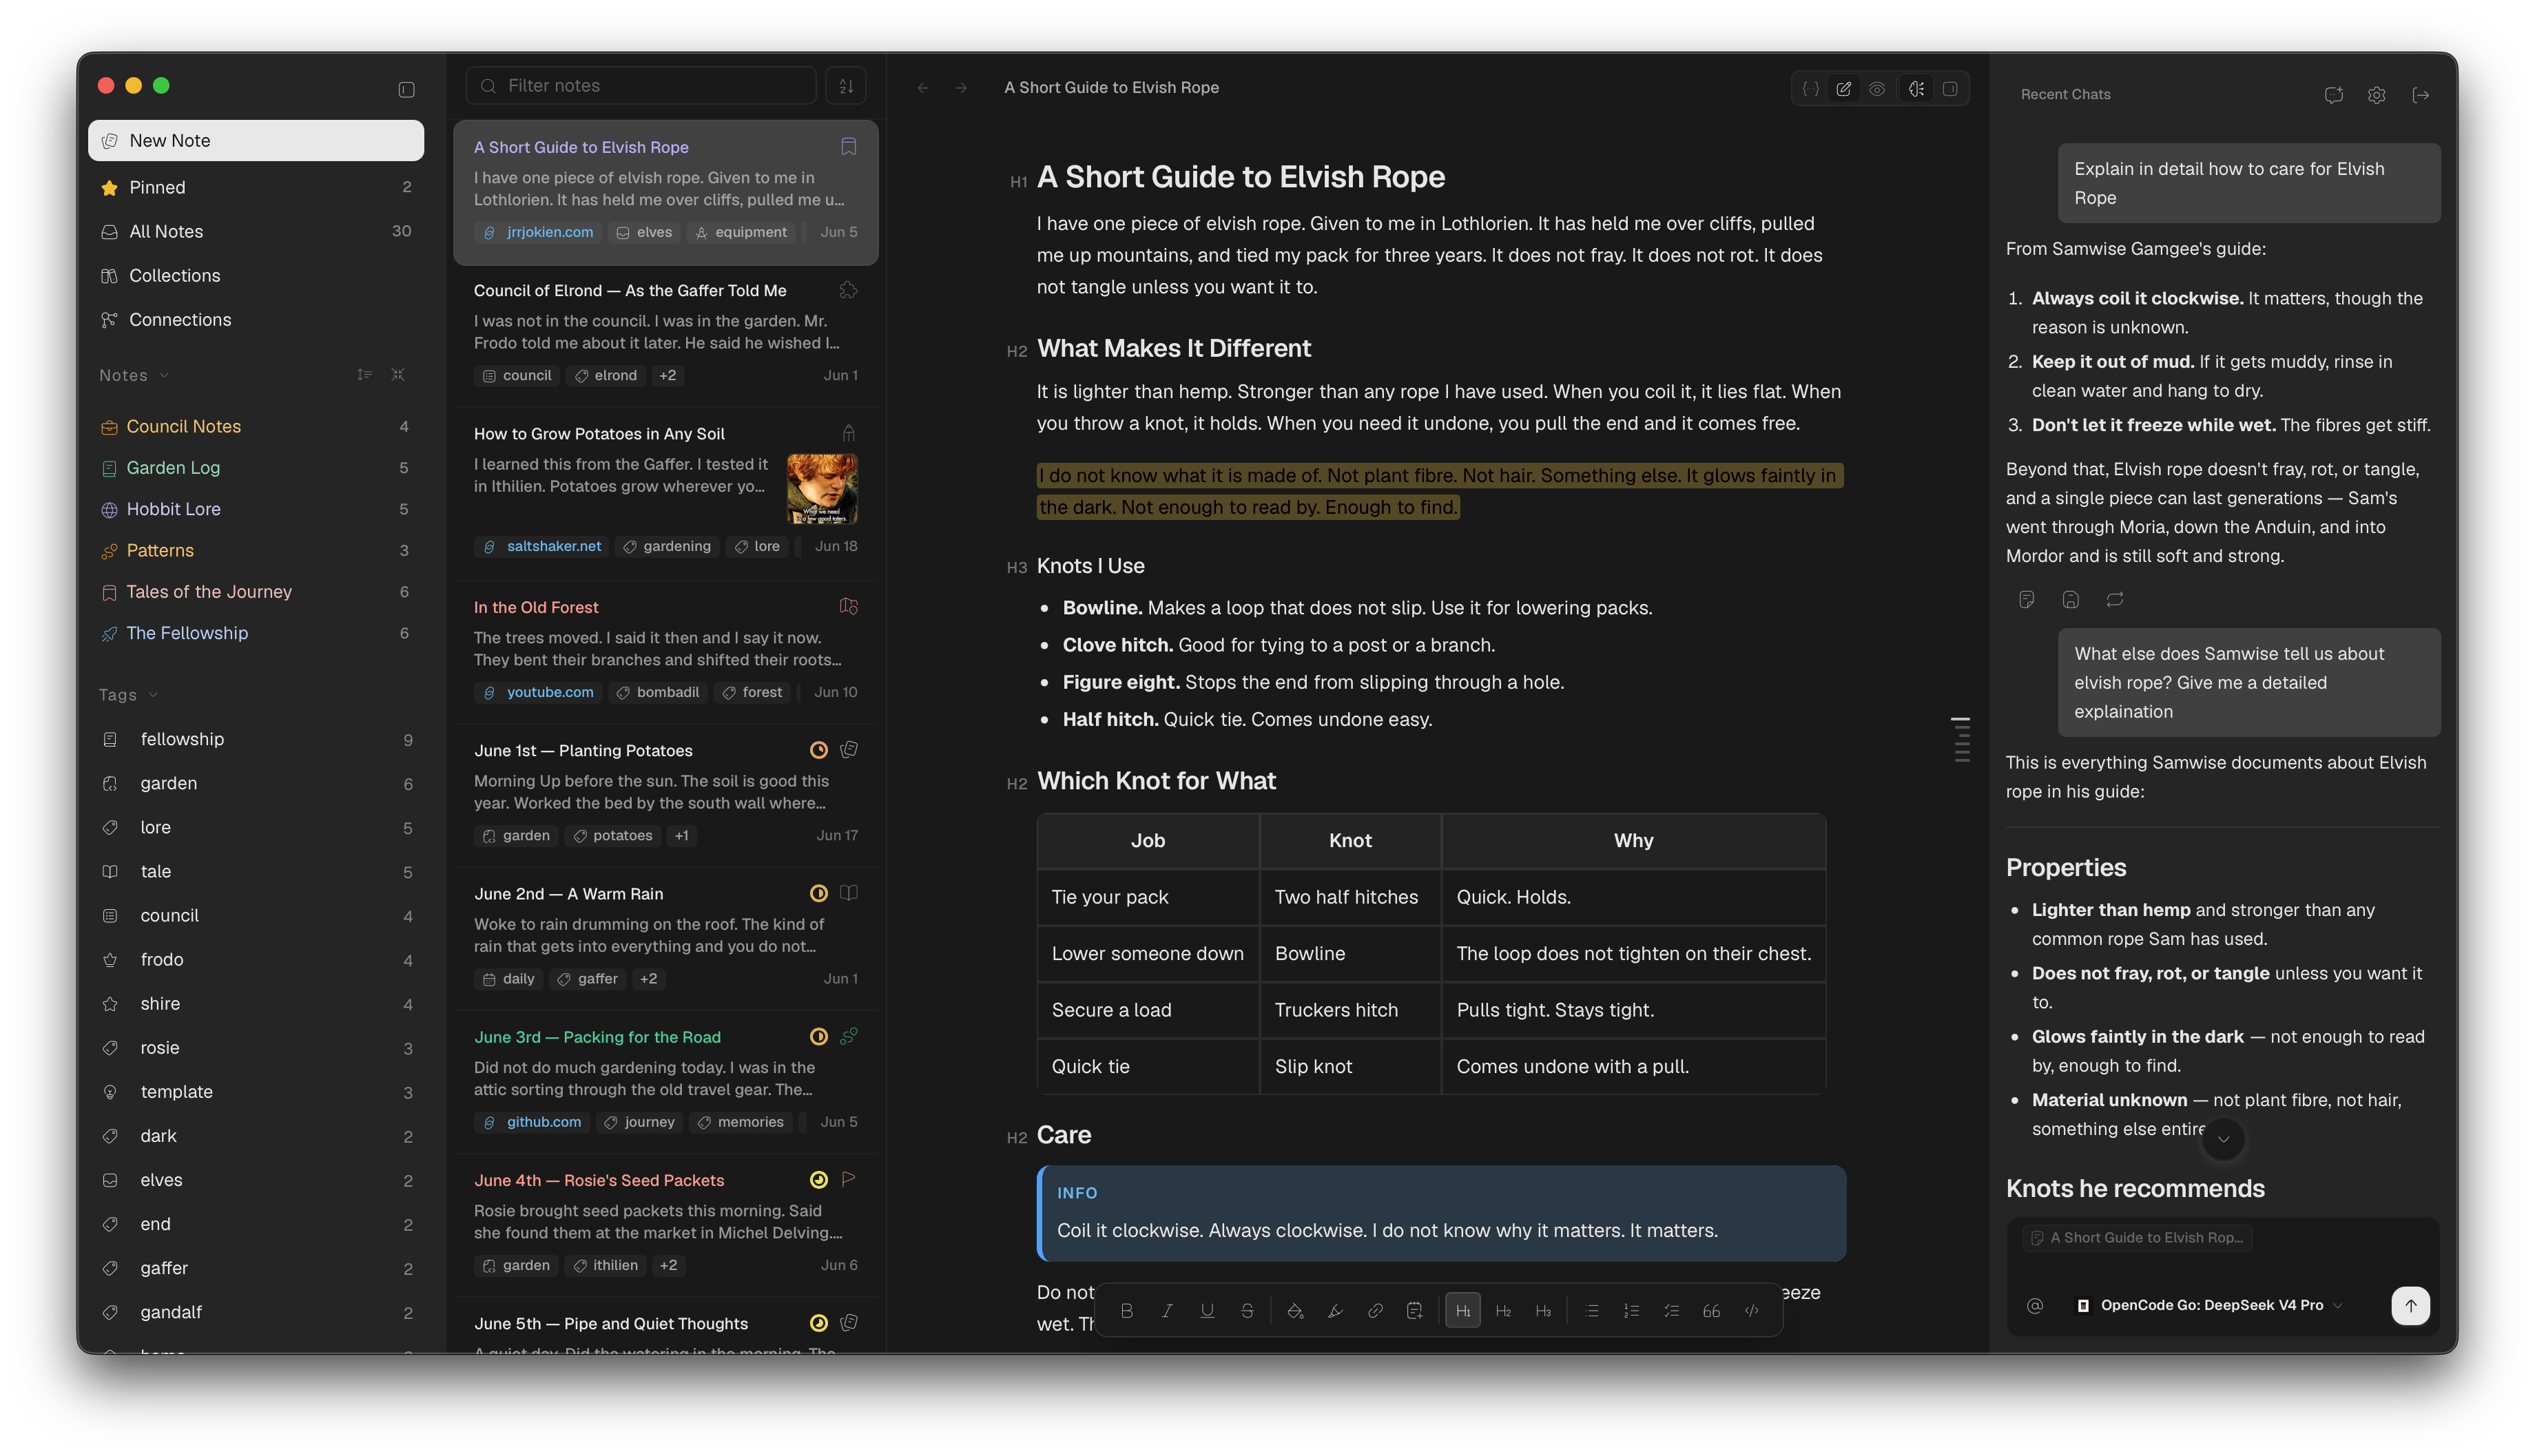Select the highlighter pen tool
Image resolution: width=2535 pixels, height=1456 pixels.
1335,1310
